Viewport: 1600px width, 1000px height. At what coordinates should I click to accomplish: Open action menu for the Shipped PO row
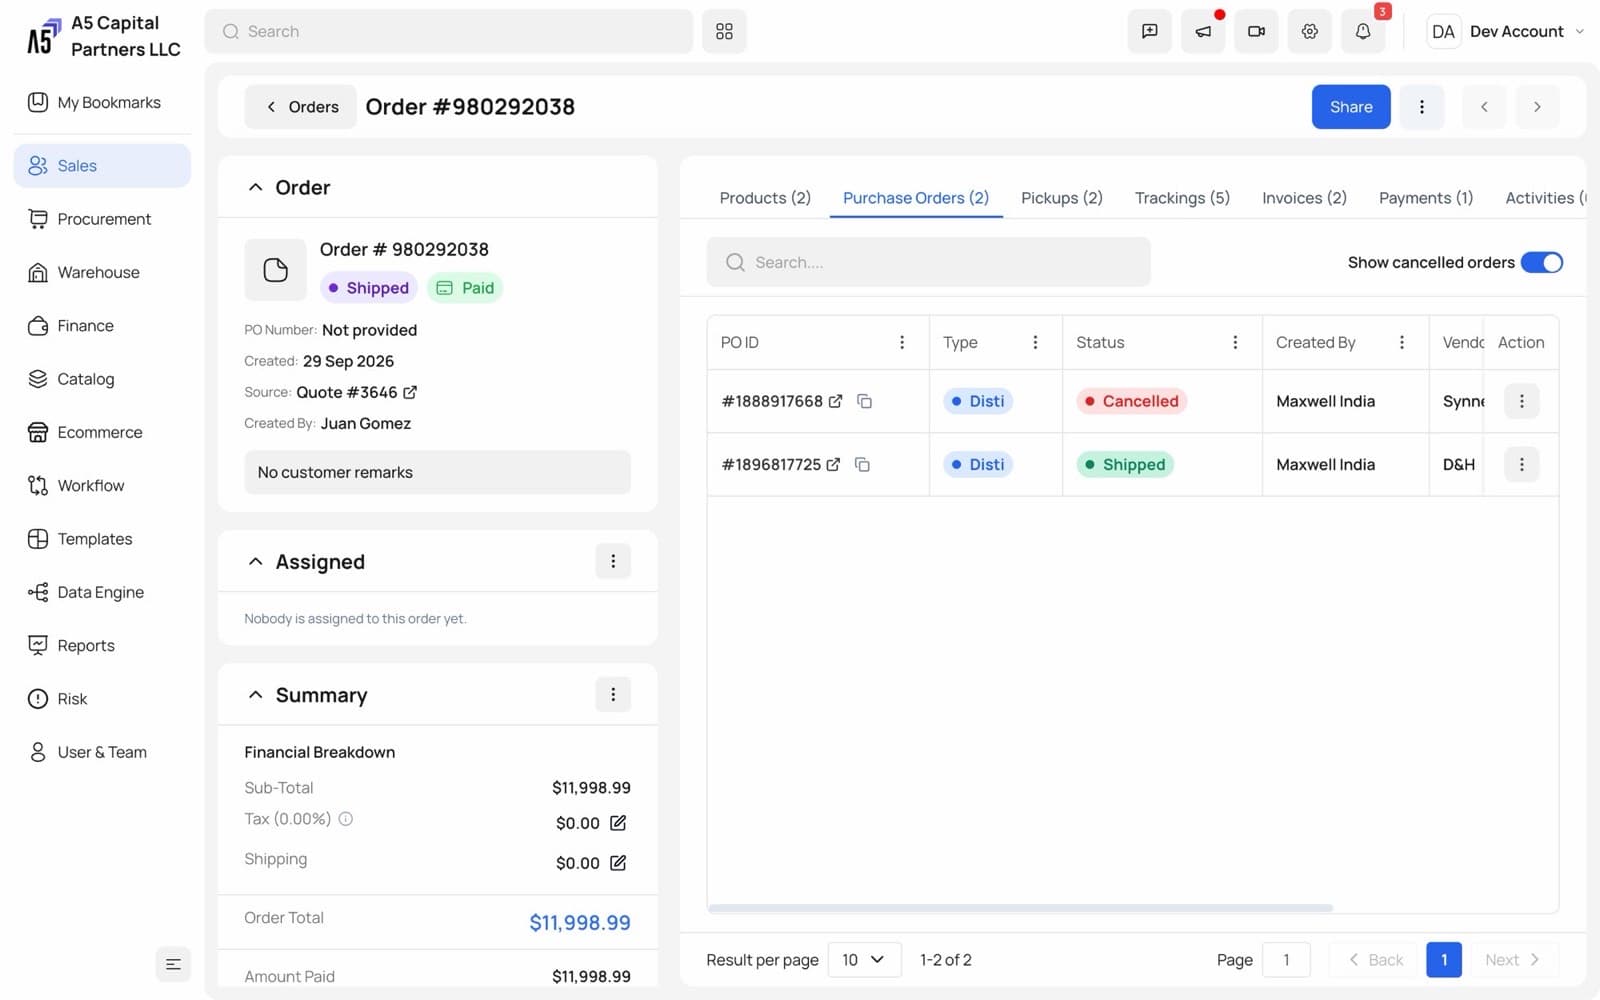coord(1521,464)
